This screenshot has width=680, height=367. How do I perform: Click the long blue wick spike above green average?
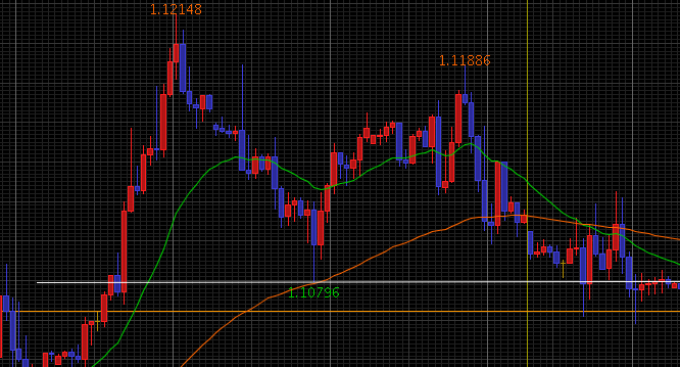point(242,97)
